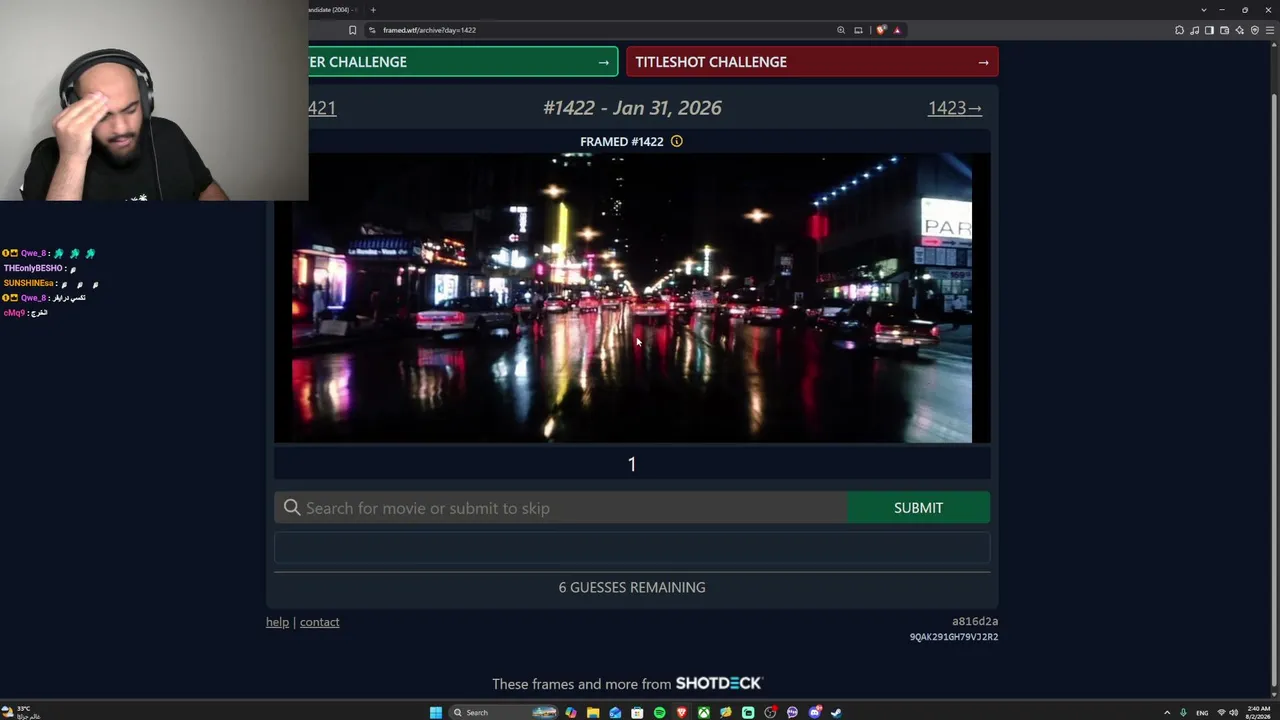Click the zoom magnifier icon in address bar
Viewport: 1280px width, 720px height.
(841, 30)
